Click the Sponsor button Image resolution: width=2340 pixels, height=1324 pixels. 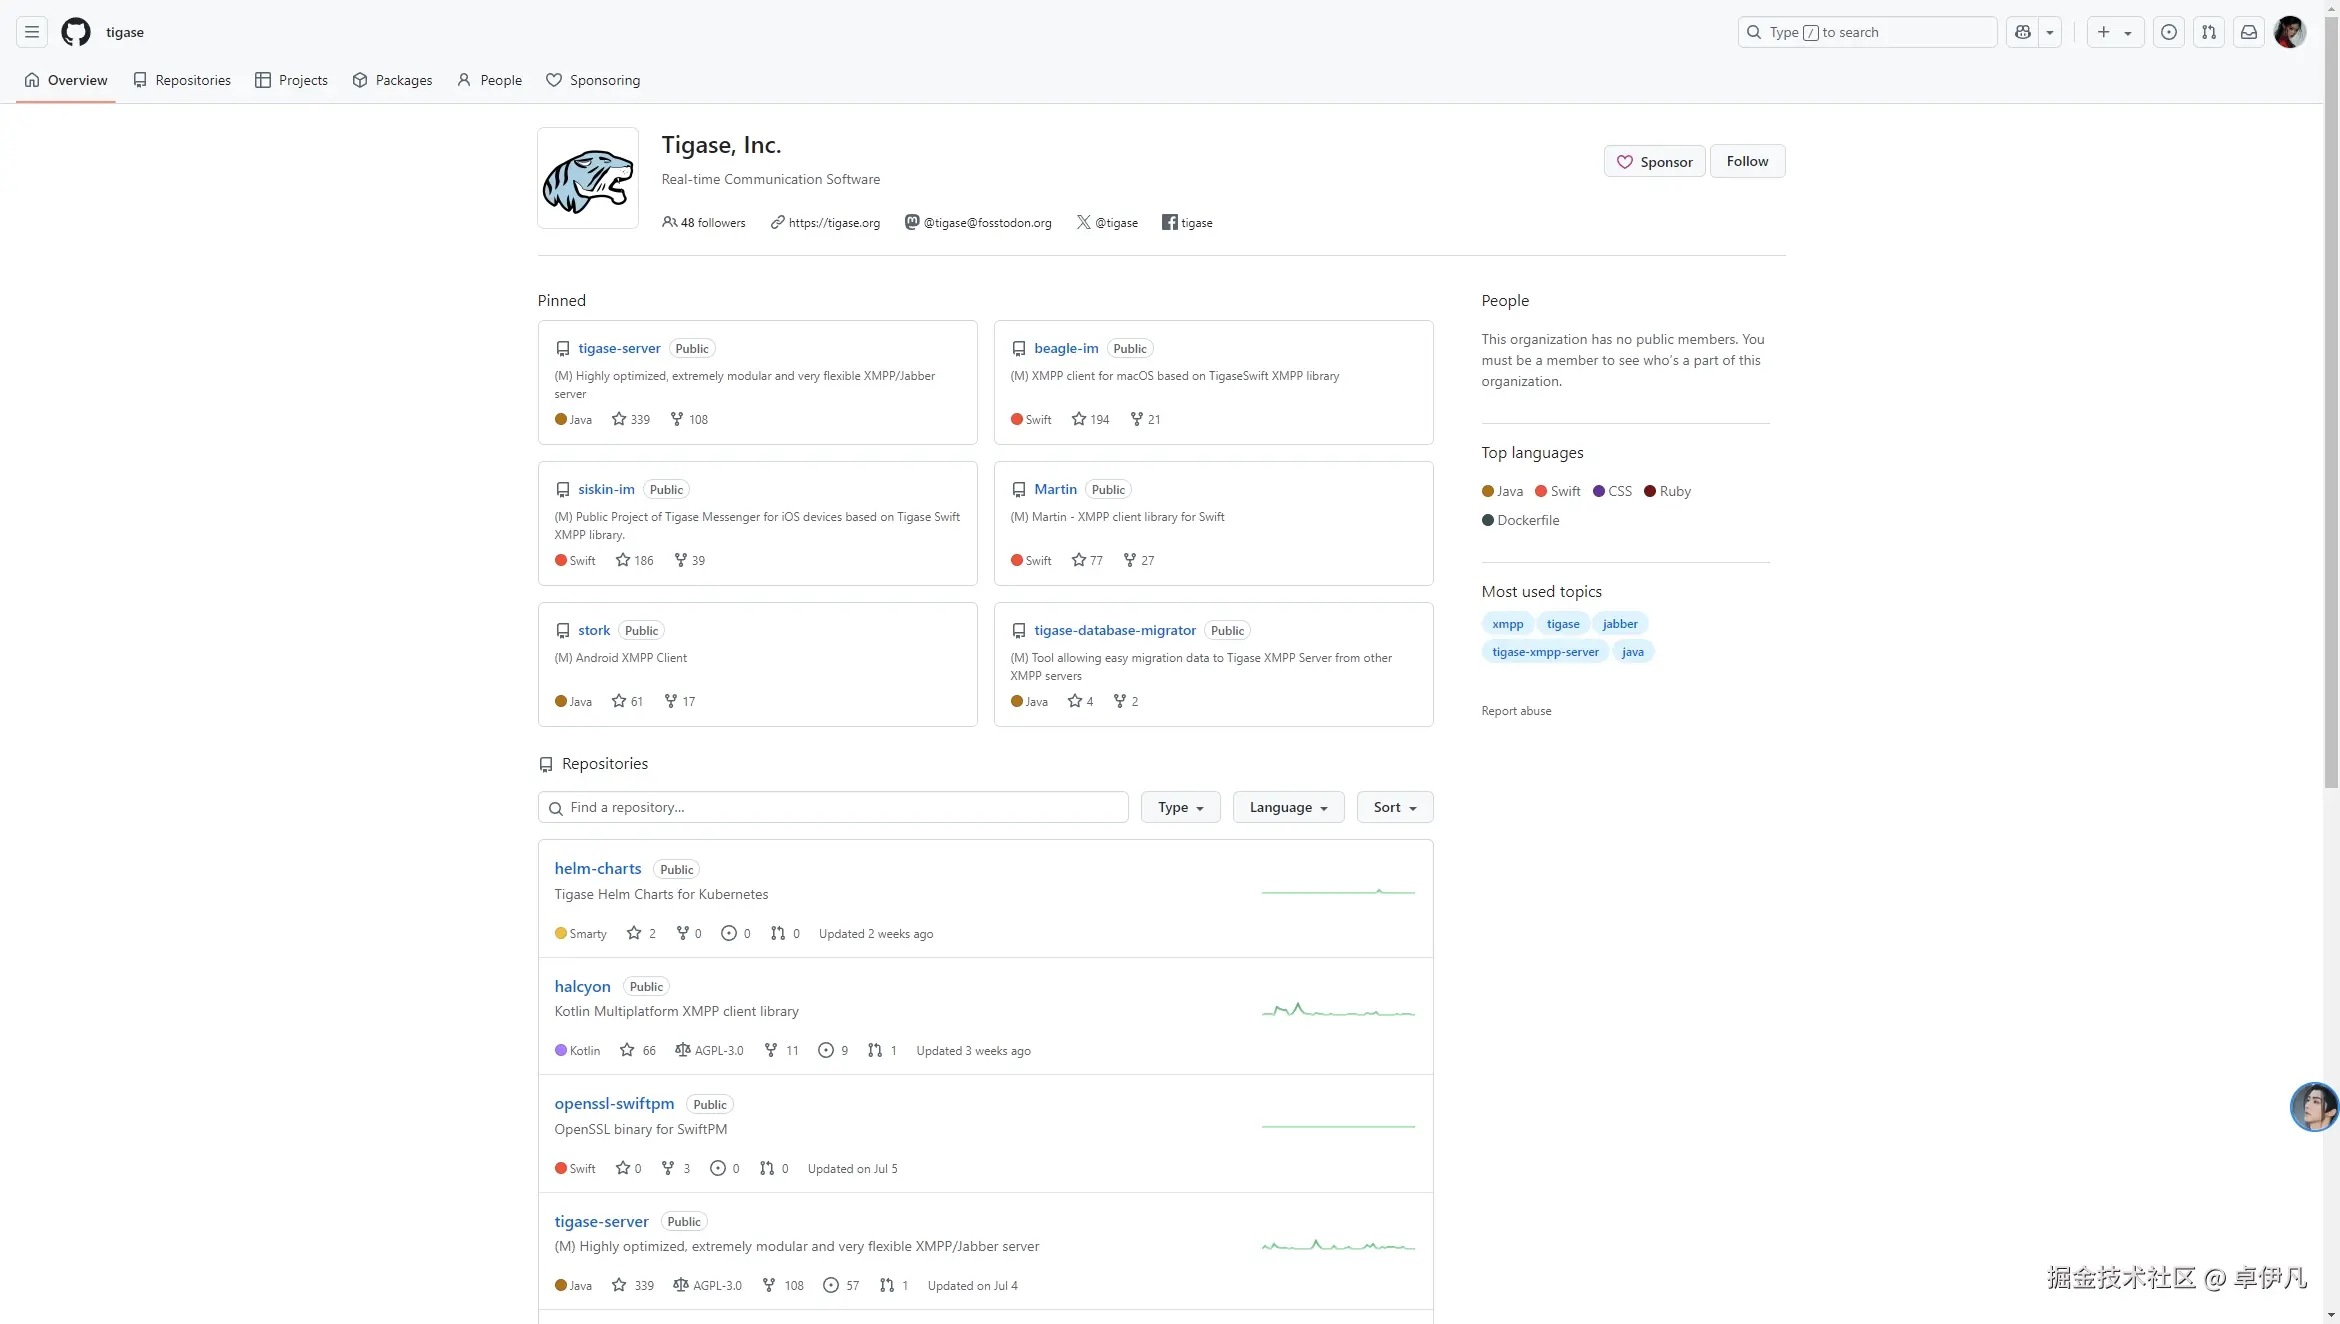[x=1654, y=161]
